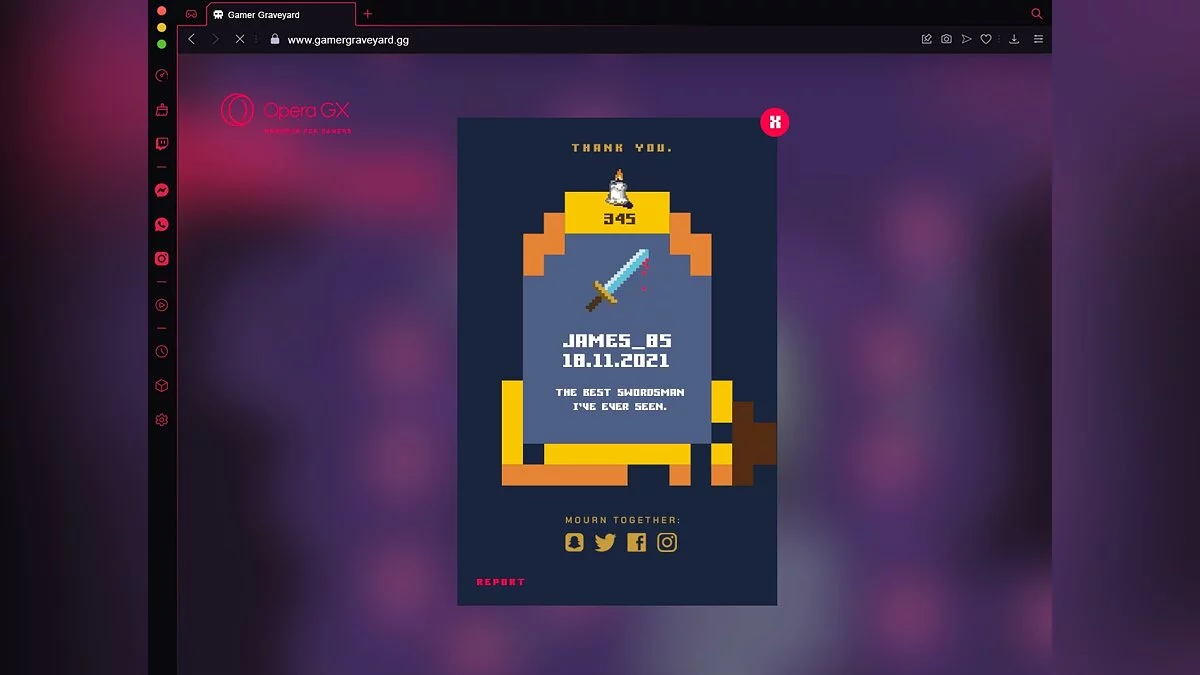The height and width of the screenshot is (675, 1200).
Task: Open Settings gear in sidebar
Action: click(162, 420)
